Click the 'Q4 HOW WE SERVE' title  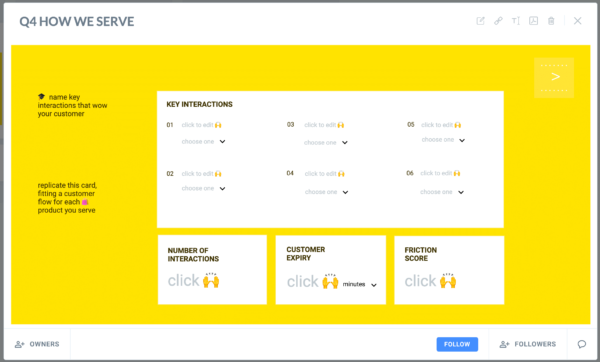click(77, 21)
